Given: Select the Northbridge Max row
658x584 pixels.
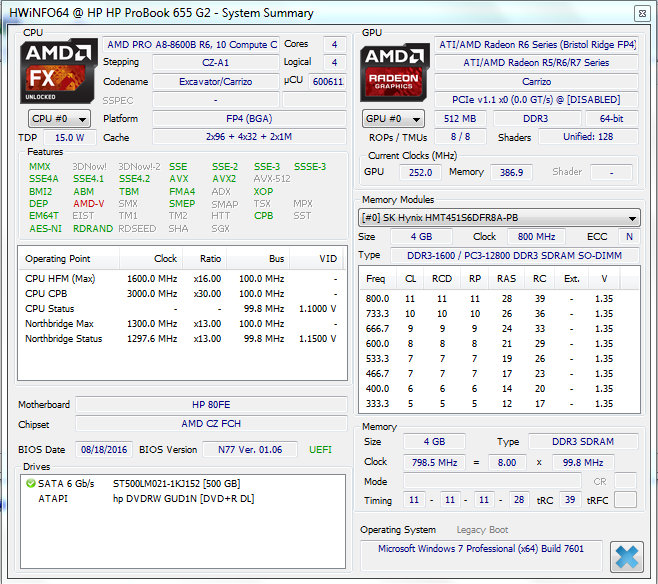Looking at the screenshot, I should (181, 324).
